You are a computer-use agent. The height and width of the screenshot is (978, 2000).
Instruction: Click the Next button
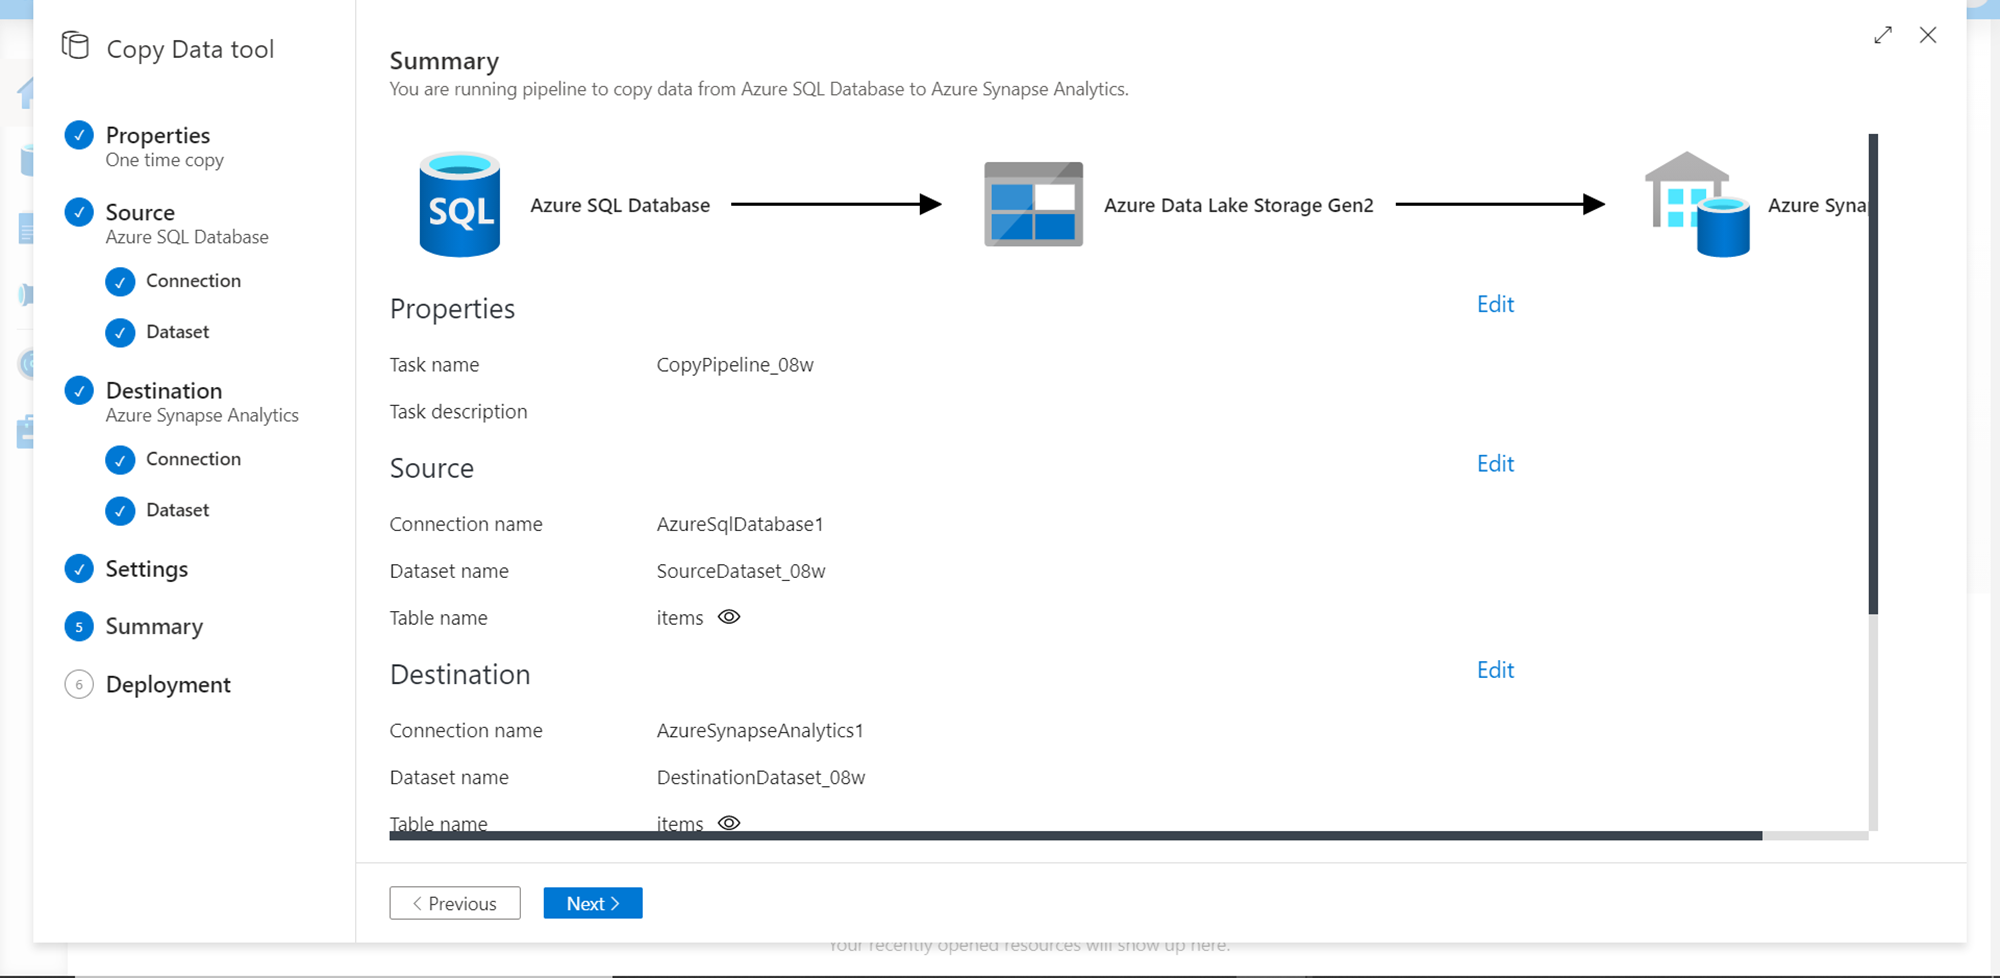593,903
